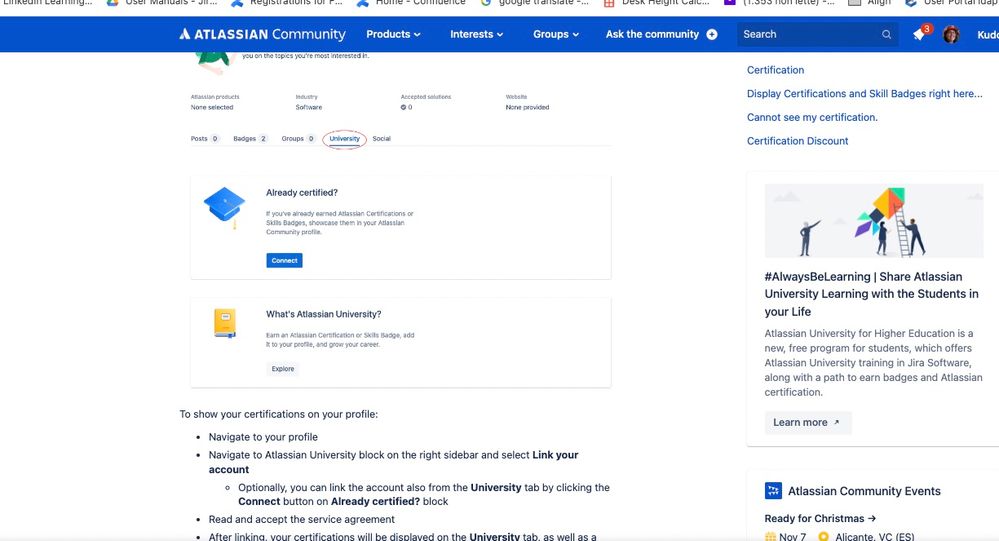The height and width of the screenshot is (541, 999).
Task: Select the Groups tab in profile screenshot
Action: 298,138
